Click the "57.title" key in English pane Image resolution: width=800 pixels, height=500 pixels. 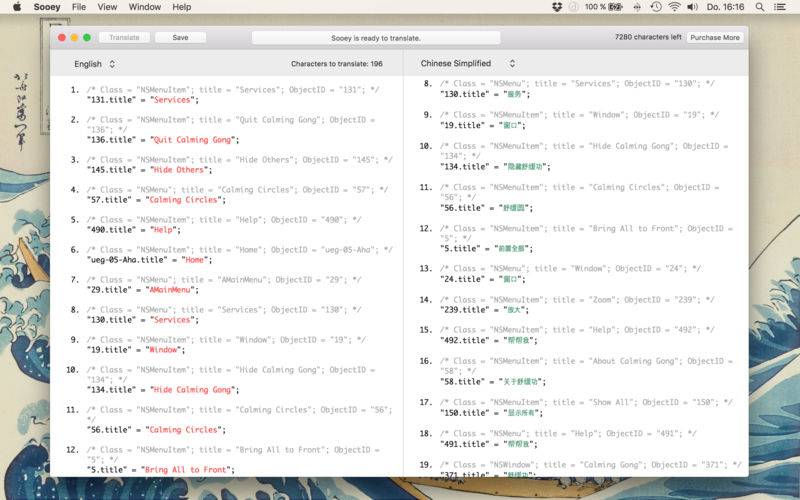[109, 199]
